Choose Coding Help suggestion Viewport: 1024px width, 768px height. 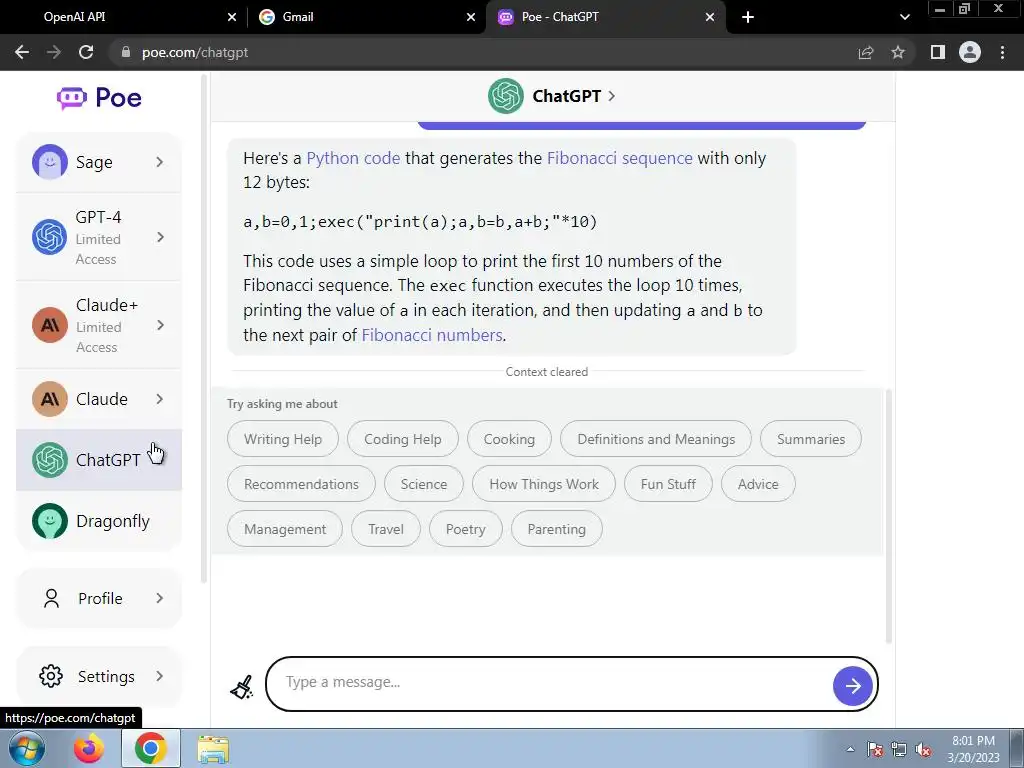(x=403, y=439)
